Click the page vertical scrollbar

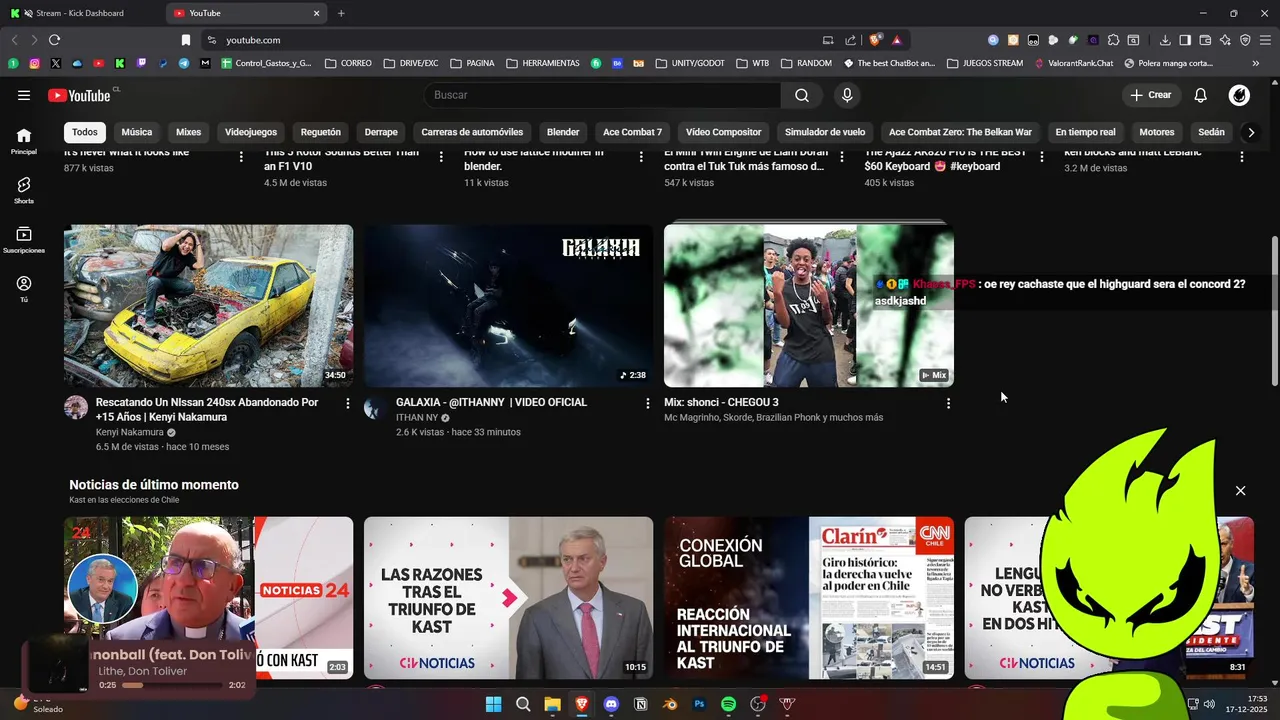pyautogui.click(x=1274, y=312)
